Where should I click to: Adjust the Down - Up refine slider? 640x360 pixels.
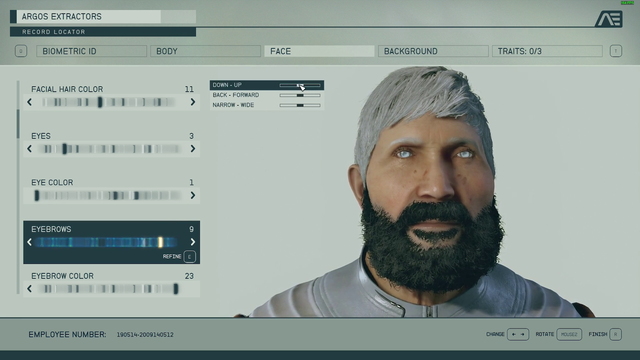point(300,85)
